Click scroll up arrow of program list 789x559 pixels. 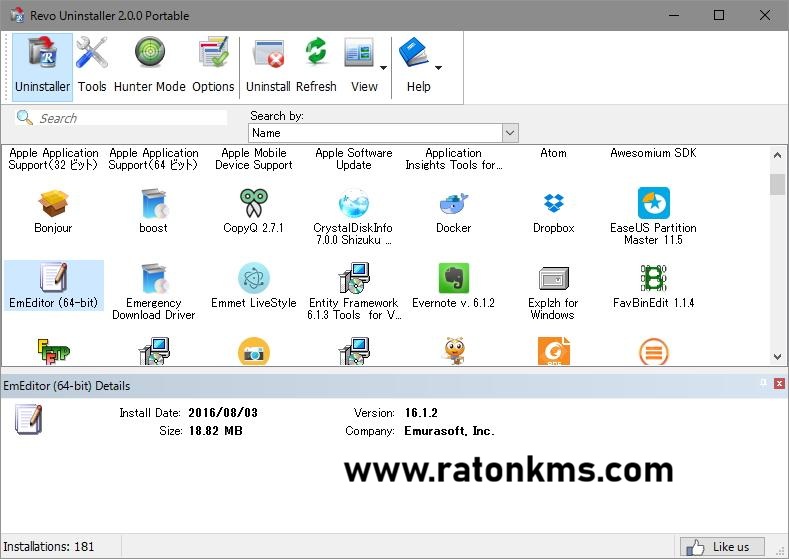point(777,155)
